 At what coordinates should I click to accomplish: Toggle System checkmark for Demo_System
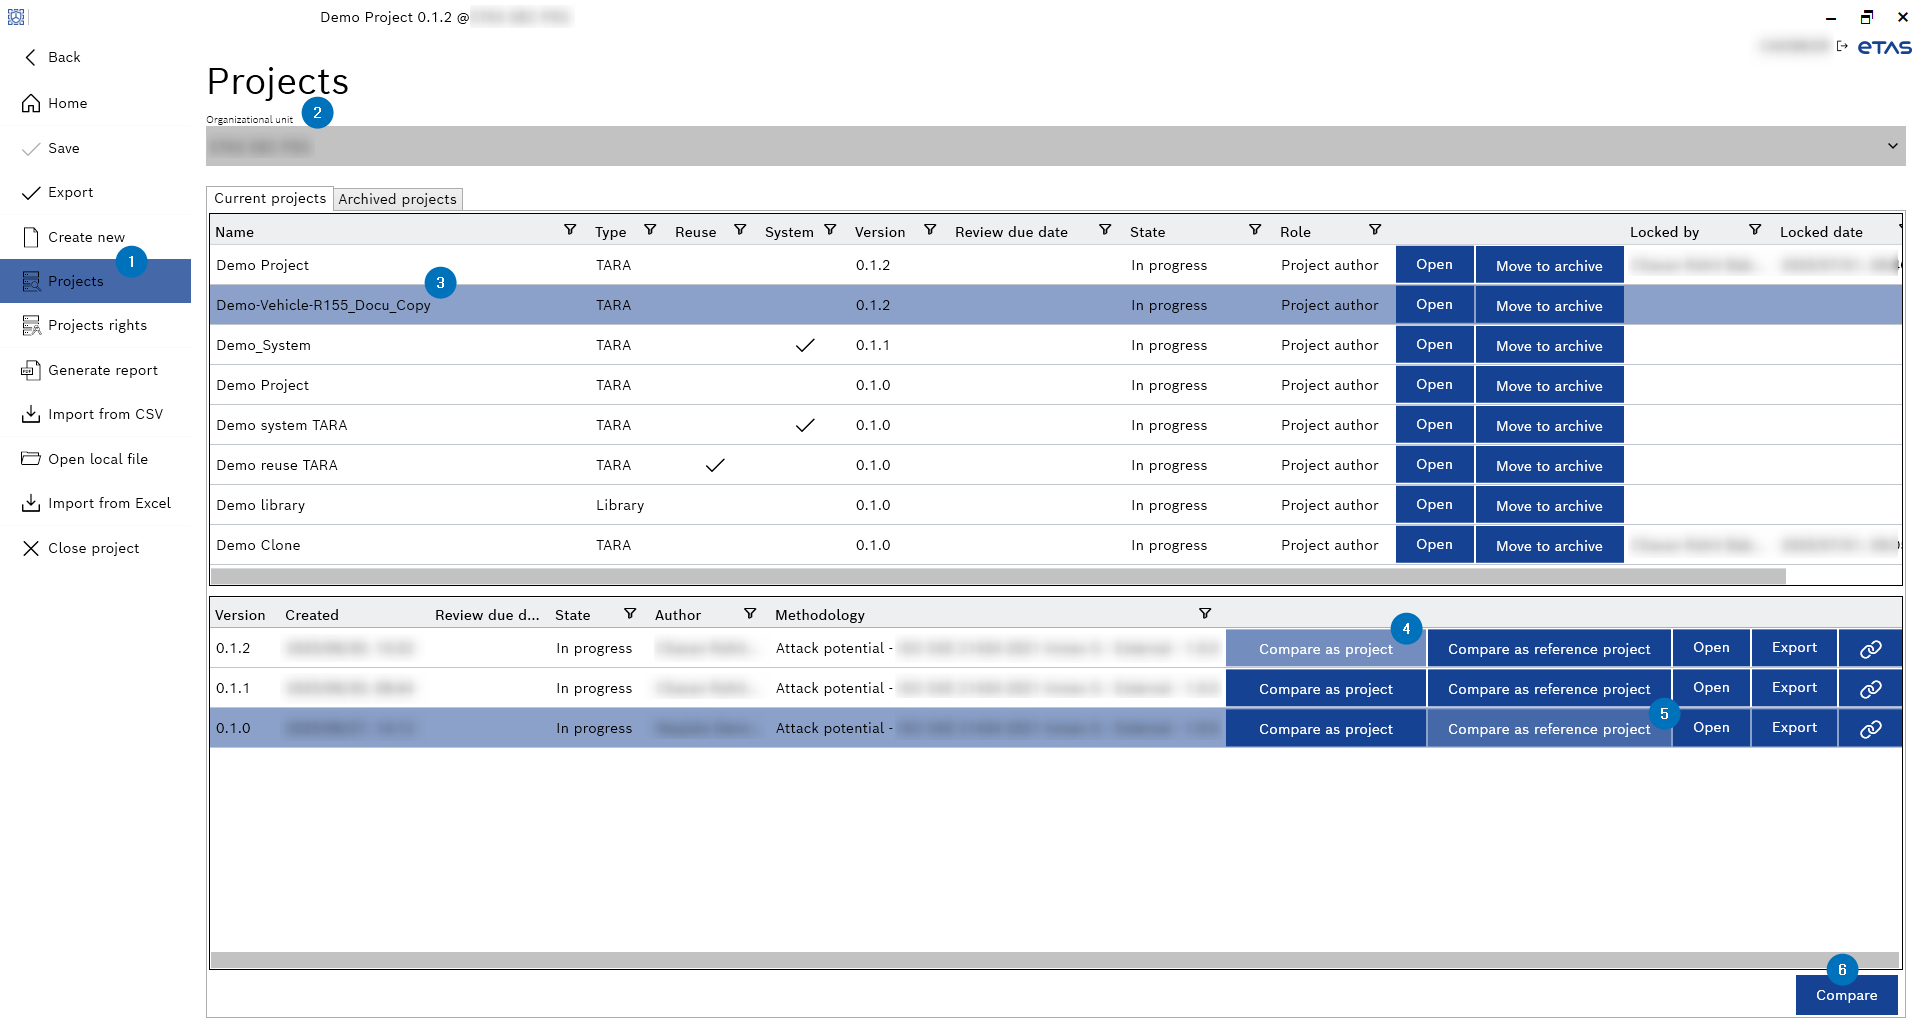point(804,345)
